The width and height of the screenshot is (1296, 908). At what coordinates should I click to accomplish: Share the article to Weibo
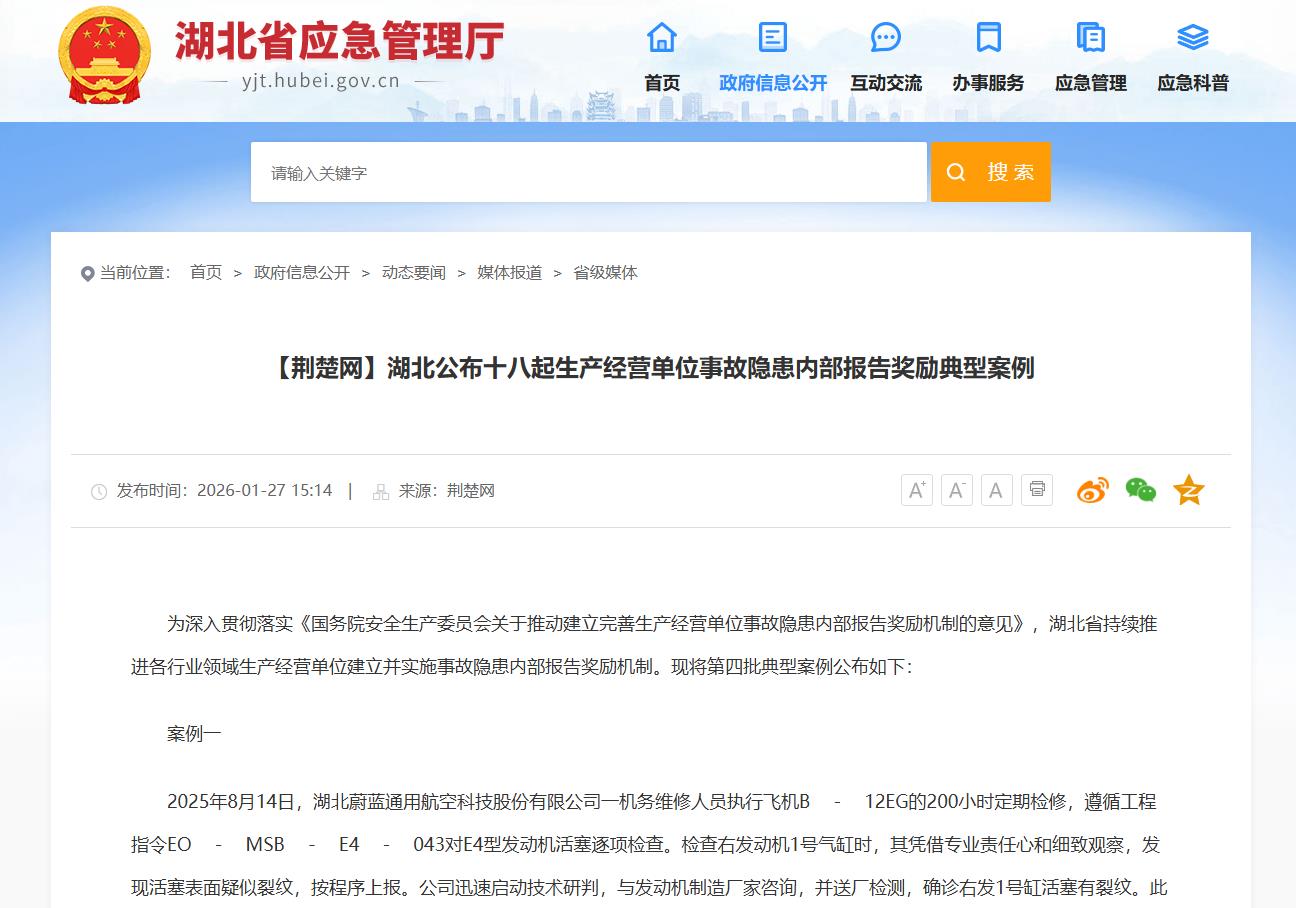pyautogui.click(x=1092, y=490)
